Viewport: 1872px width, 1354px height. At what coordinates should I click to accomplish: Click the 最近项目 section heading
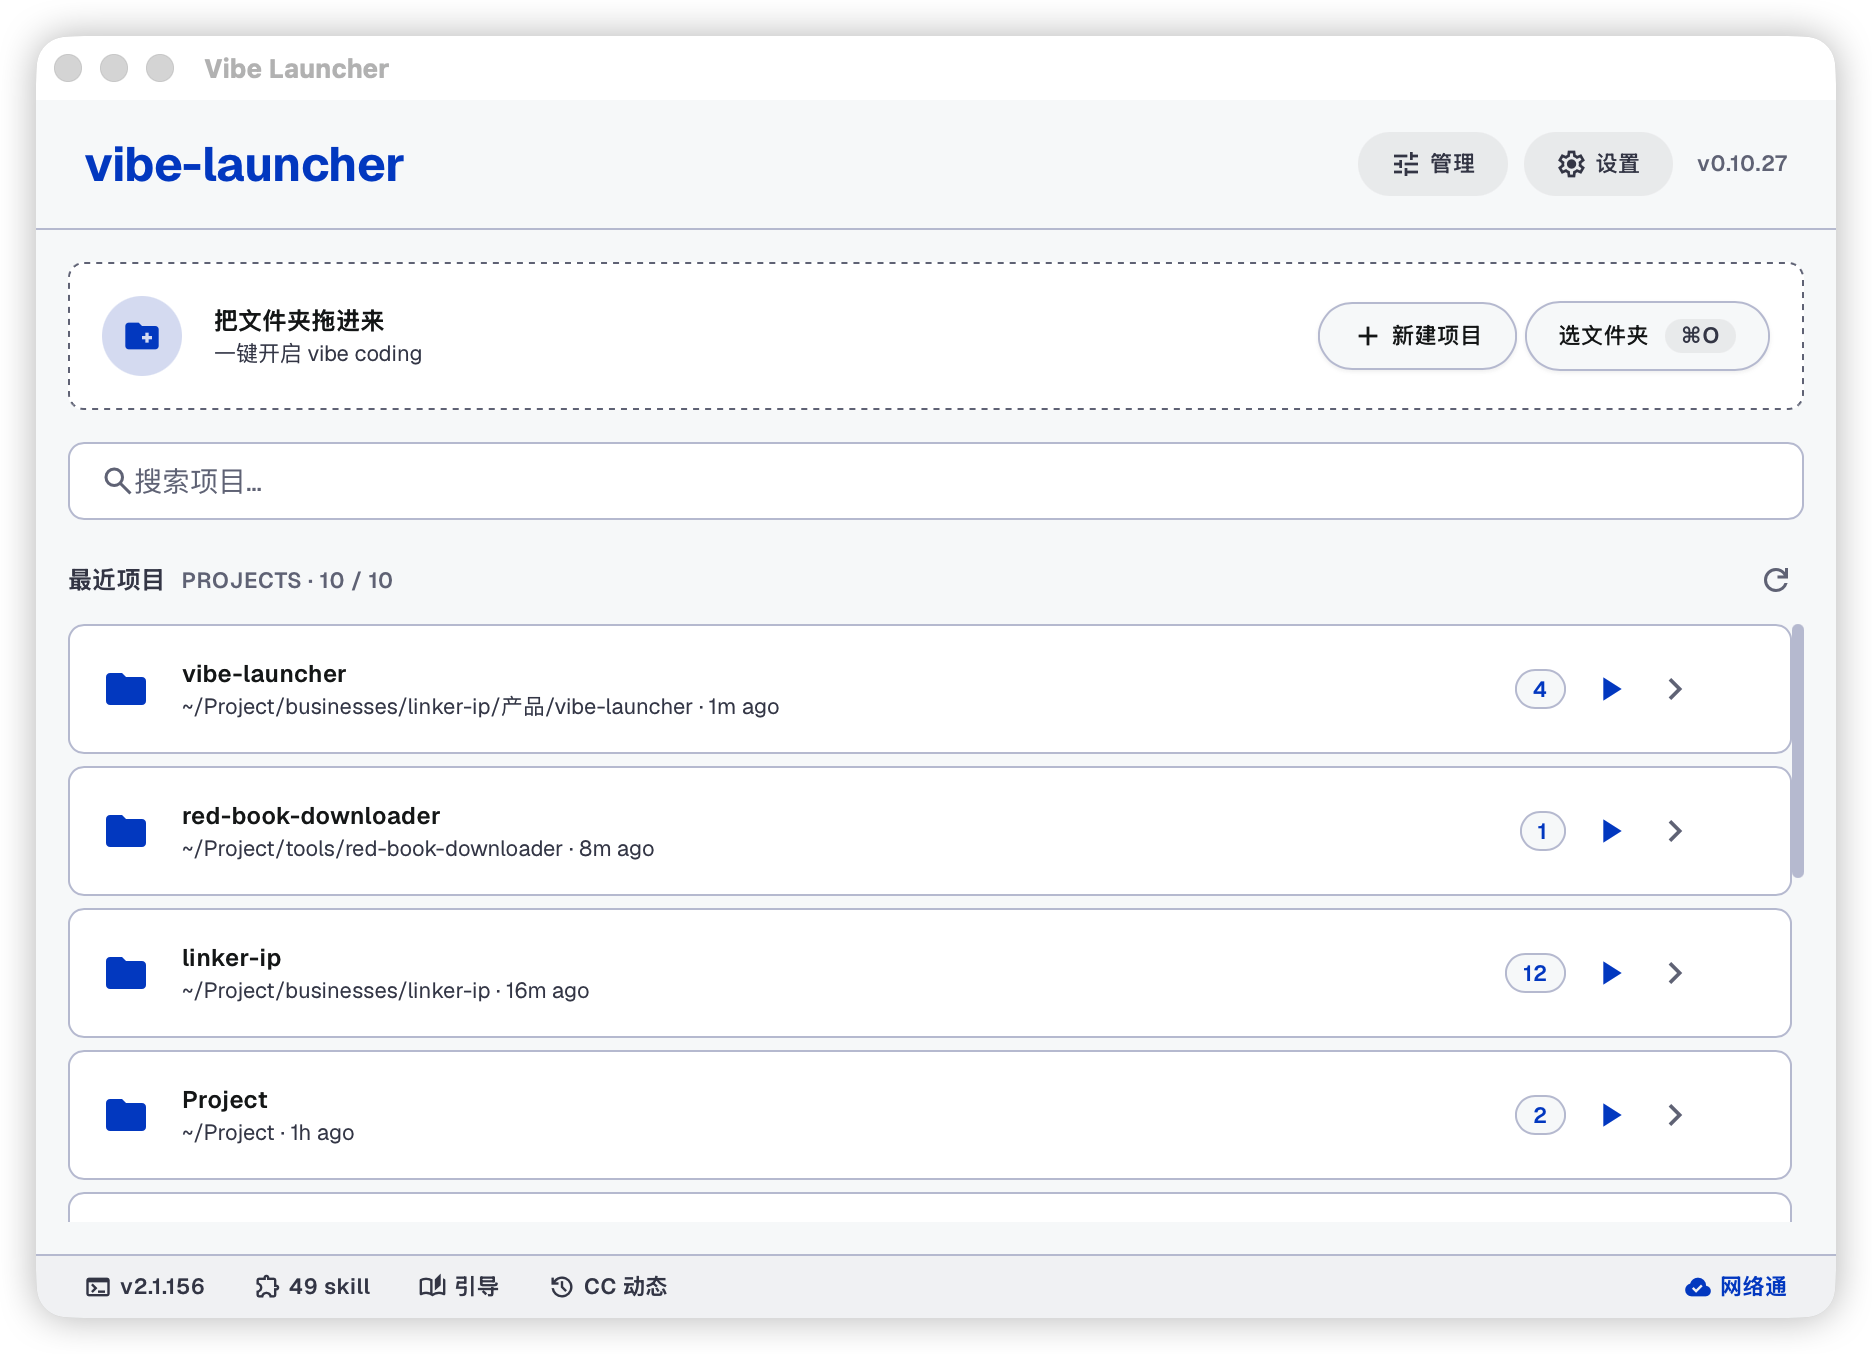click(x=116, y=580)
